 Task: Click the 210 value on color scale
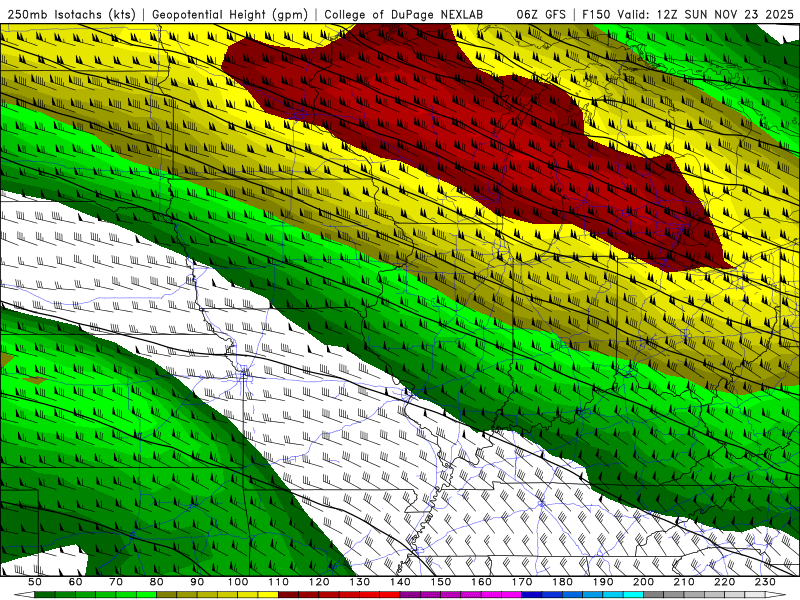pyautogui.click(x=684, y=582)
